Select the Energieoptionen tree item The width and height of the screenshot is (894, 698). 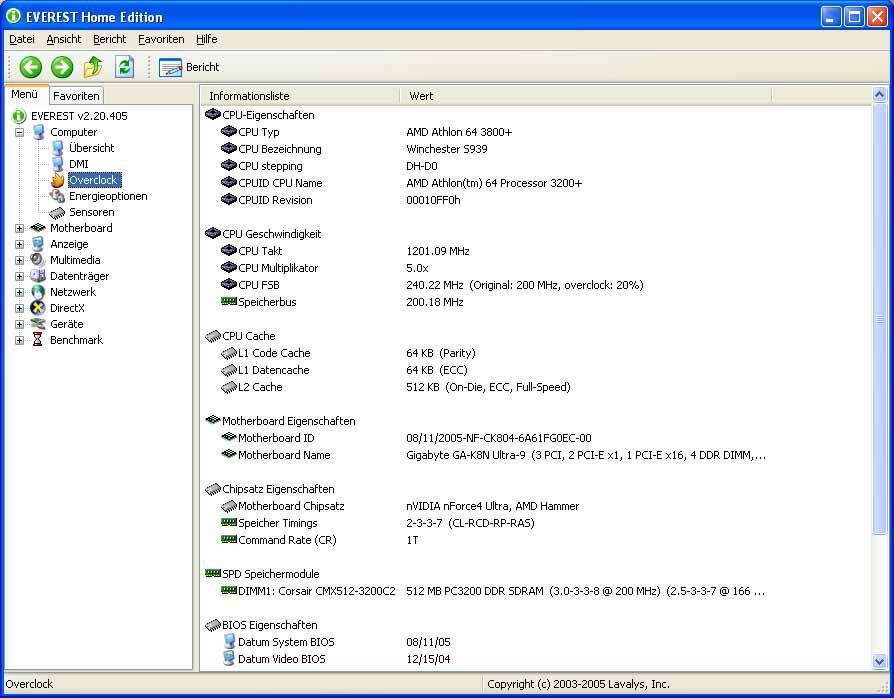108,196
